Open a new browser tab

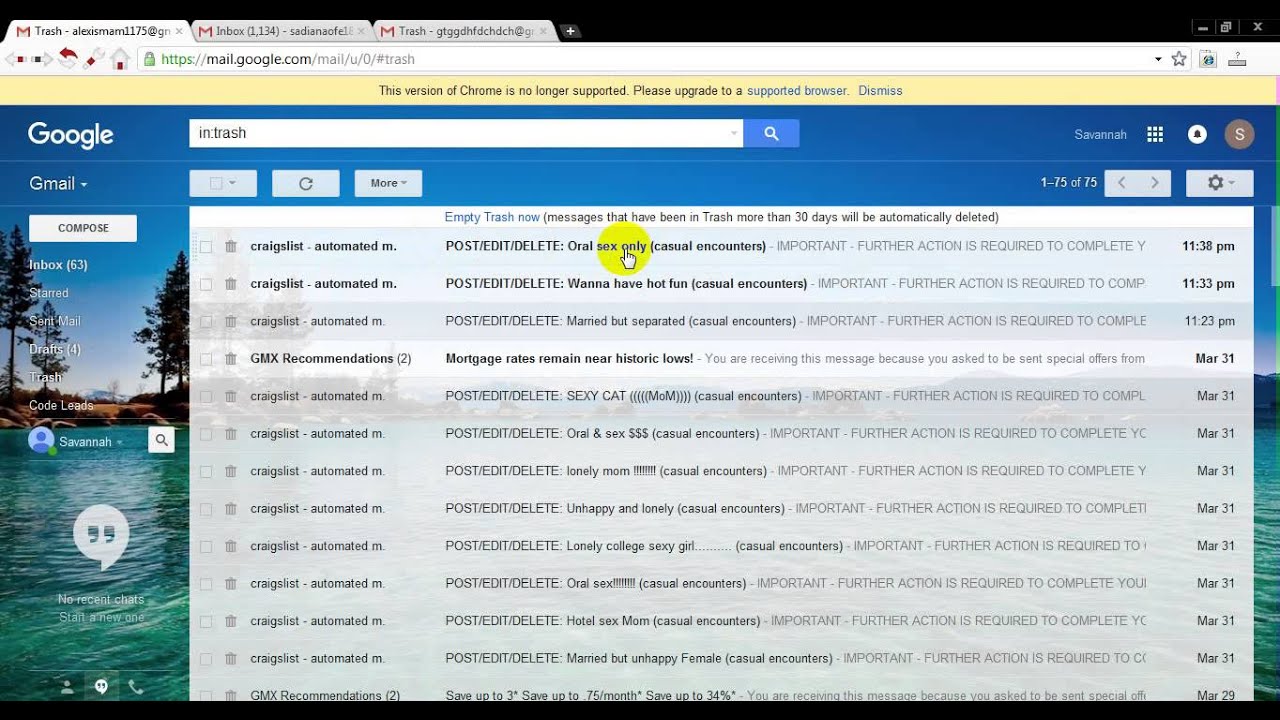(x=570, y=31)
